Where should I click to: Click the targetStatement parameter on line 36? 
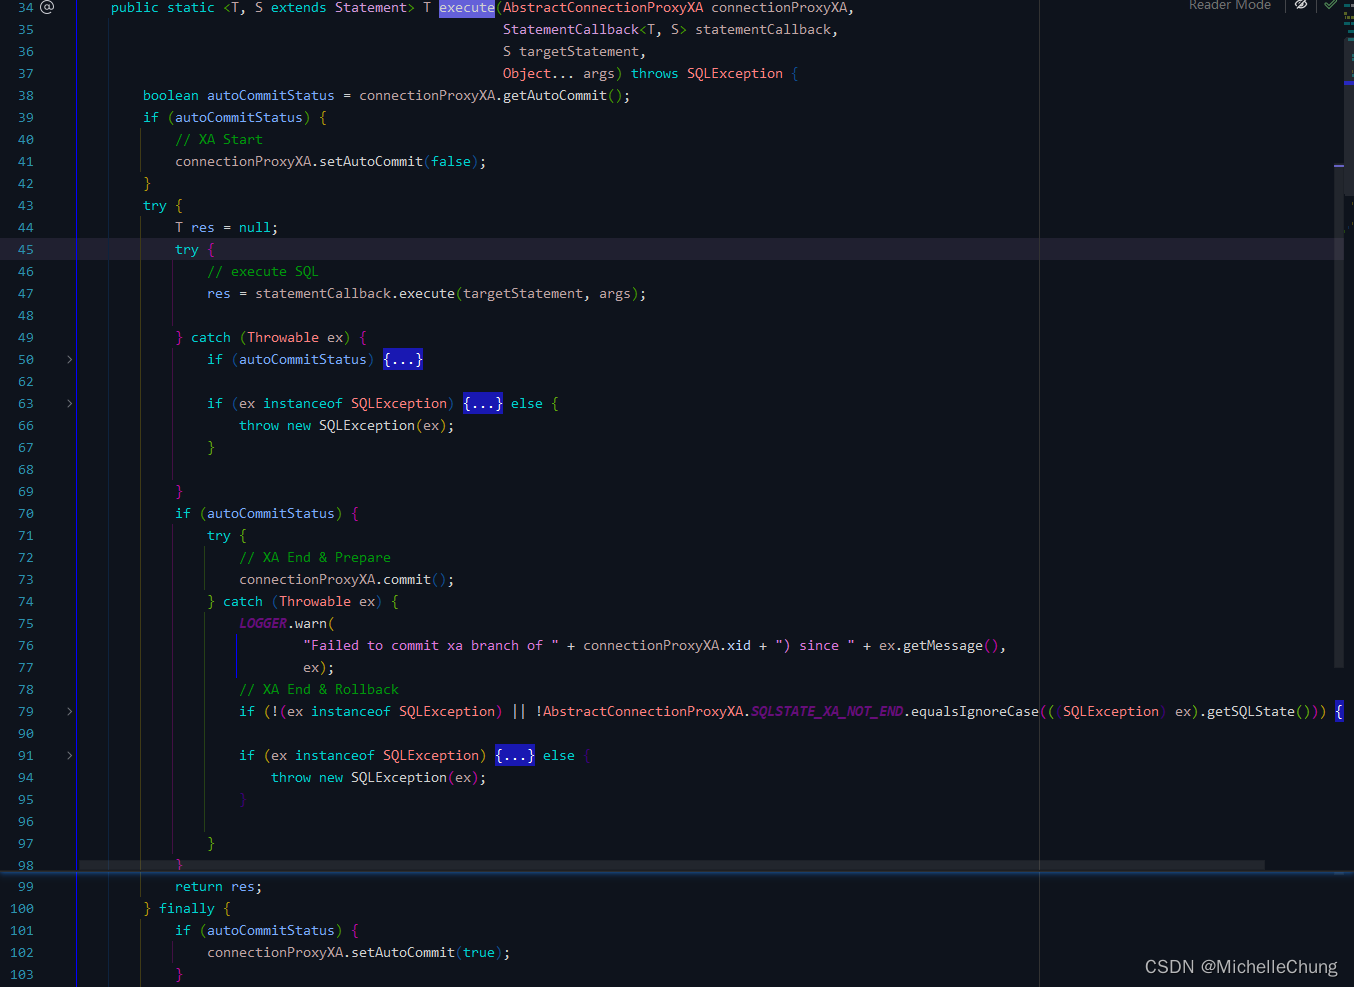(x=579, y=51)
